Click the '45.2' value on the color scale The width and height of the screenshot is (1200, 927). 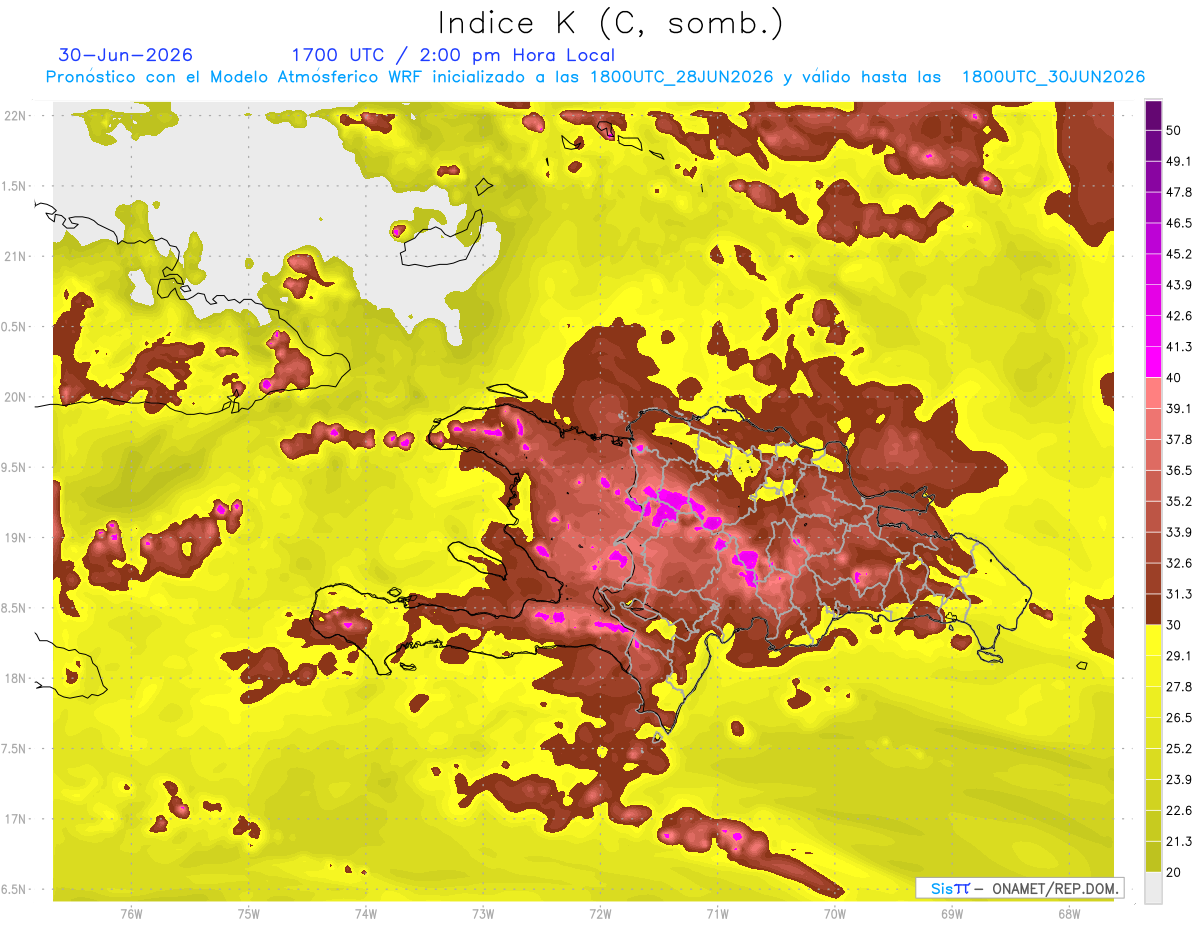click(1180, 254)
